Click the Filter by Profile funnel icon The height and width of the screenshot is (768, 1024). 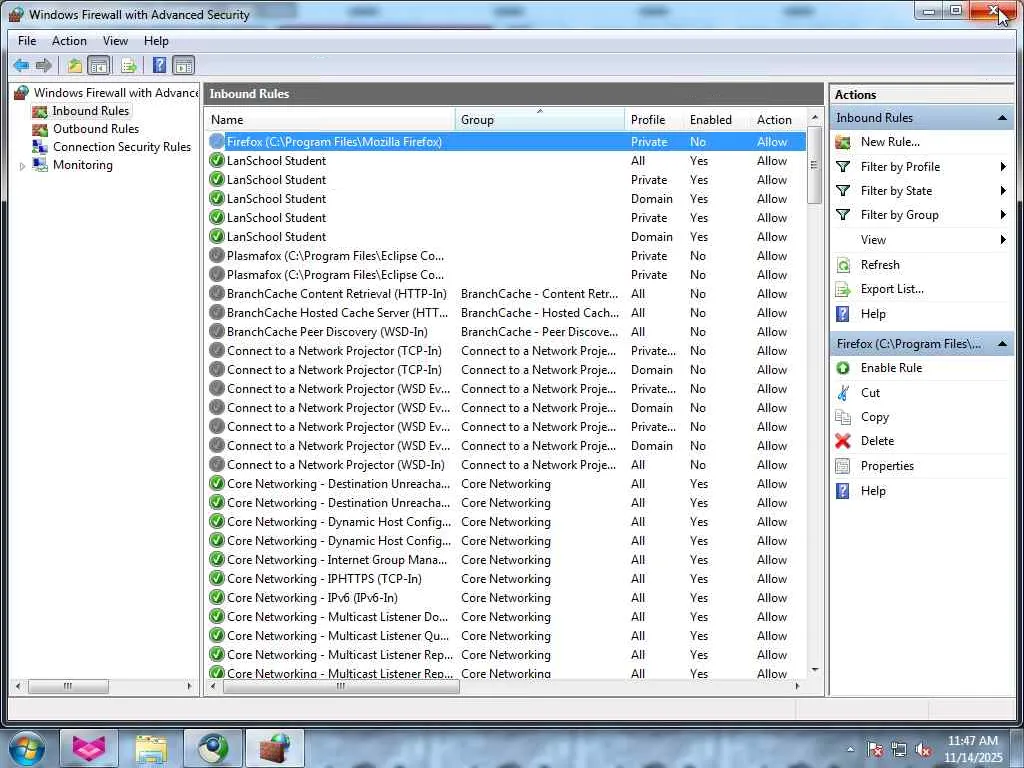[x=843, y=167]
